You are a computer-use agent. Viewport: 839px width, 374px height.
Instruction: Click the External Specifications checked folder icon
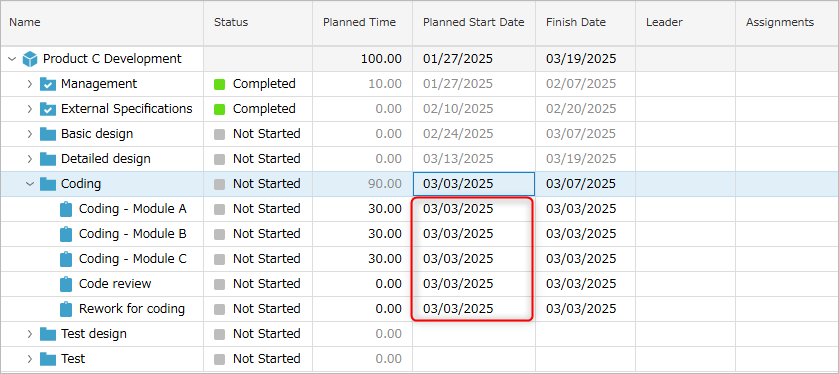tap(48, 109)
